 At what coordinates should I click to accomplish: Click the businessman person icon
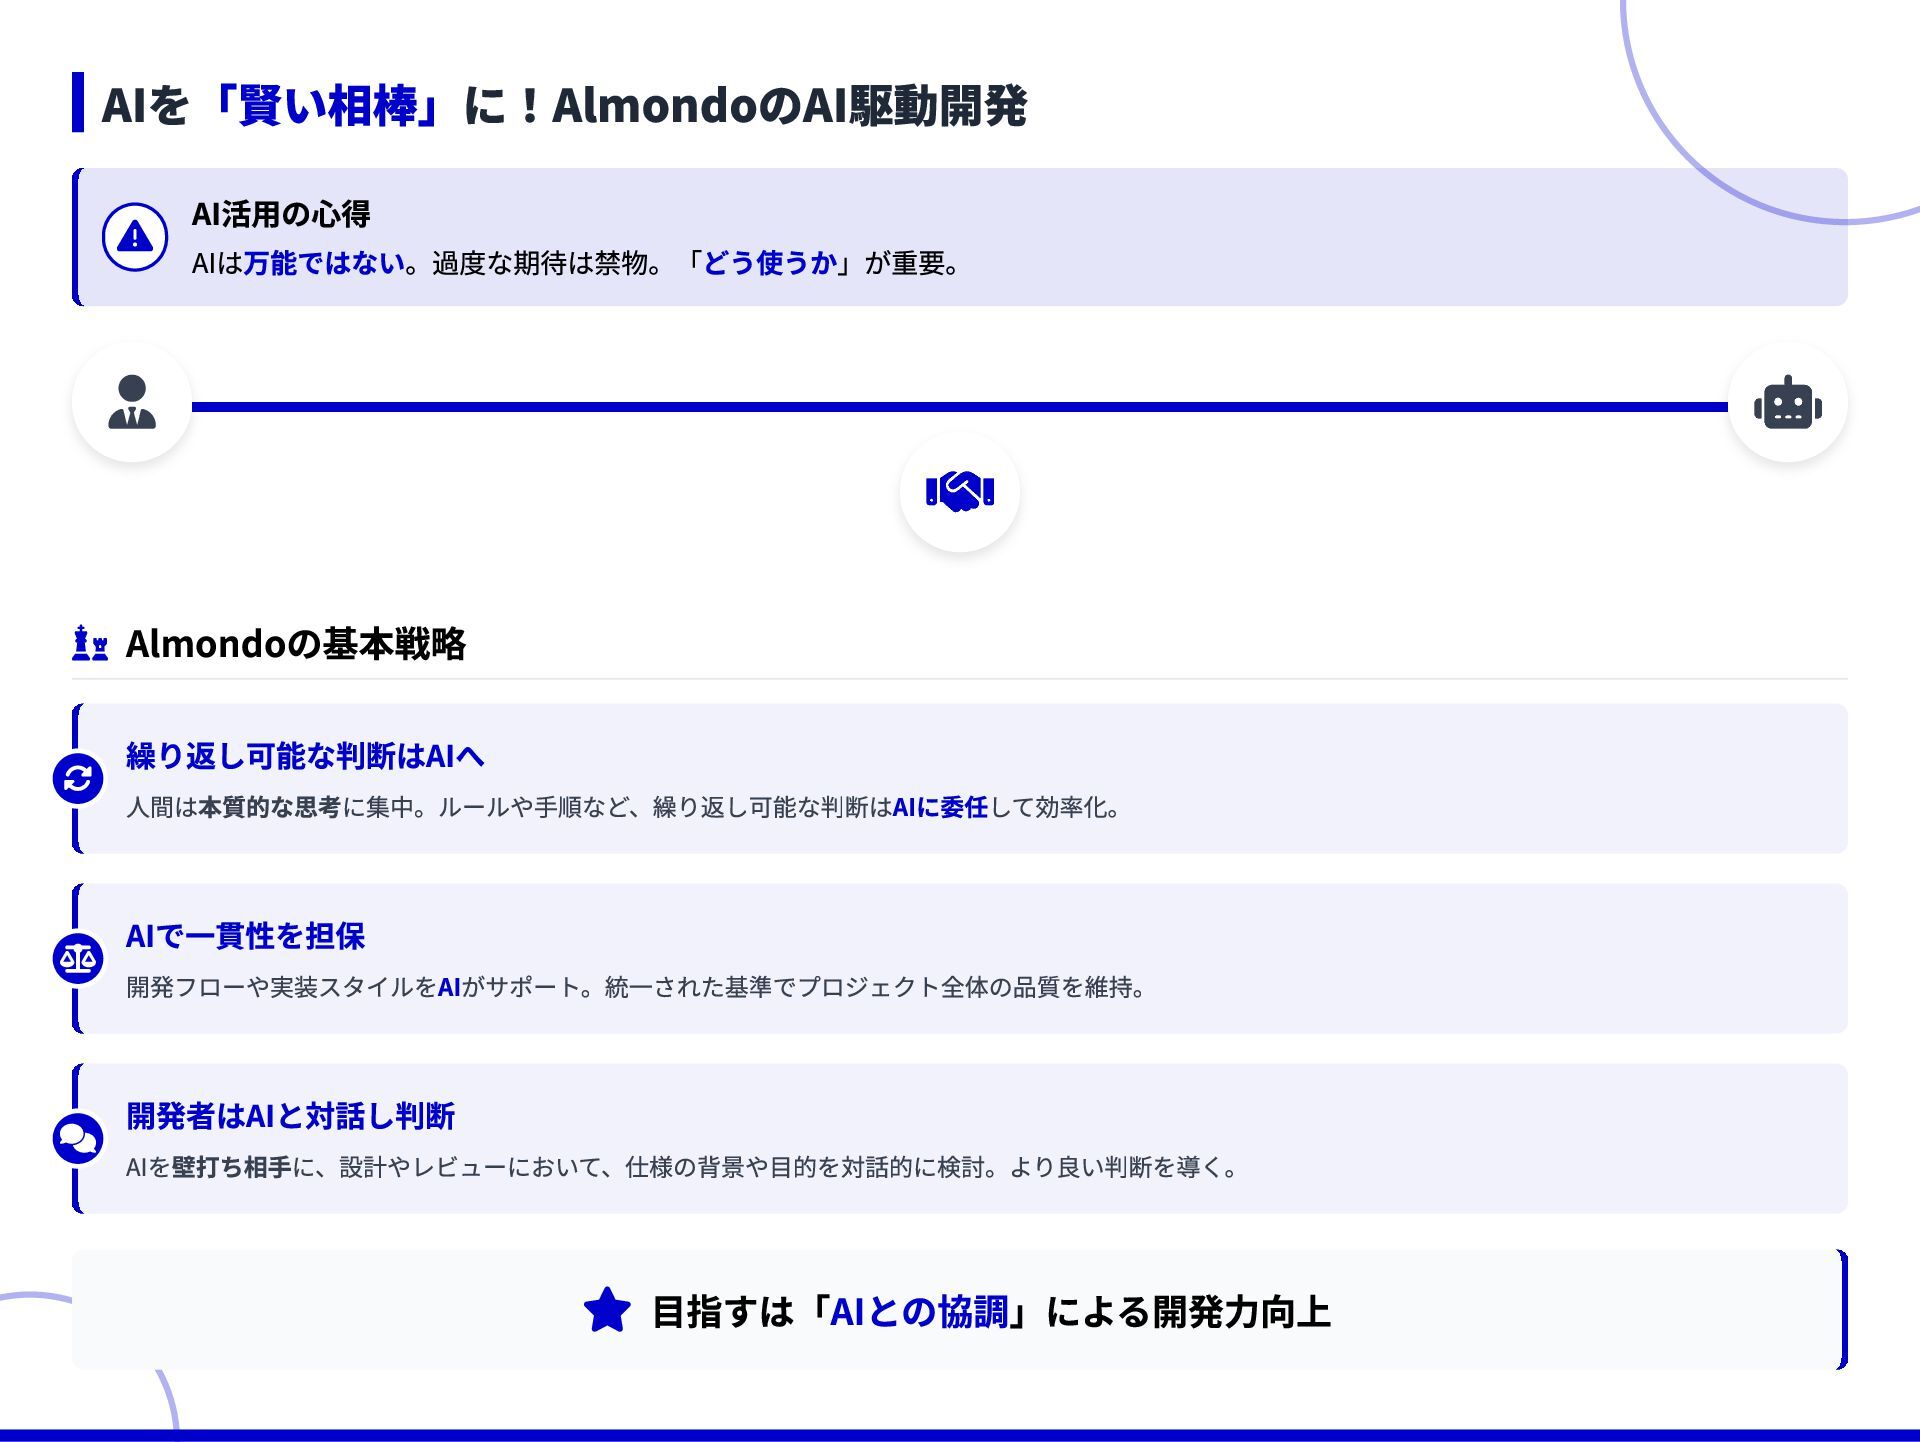132,402
